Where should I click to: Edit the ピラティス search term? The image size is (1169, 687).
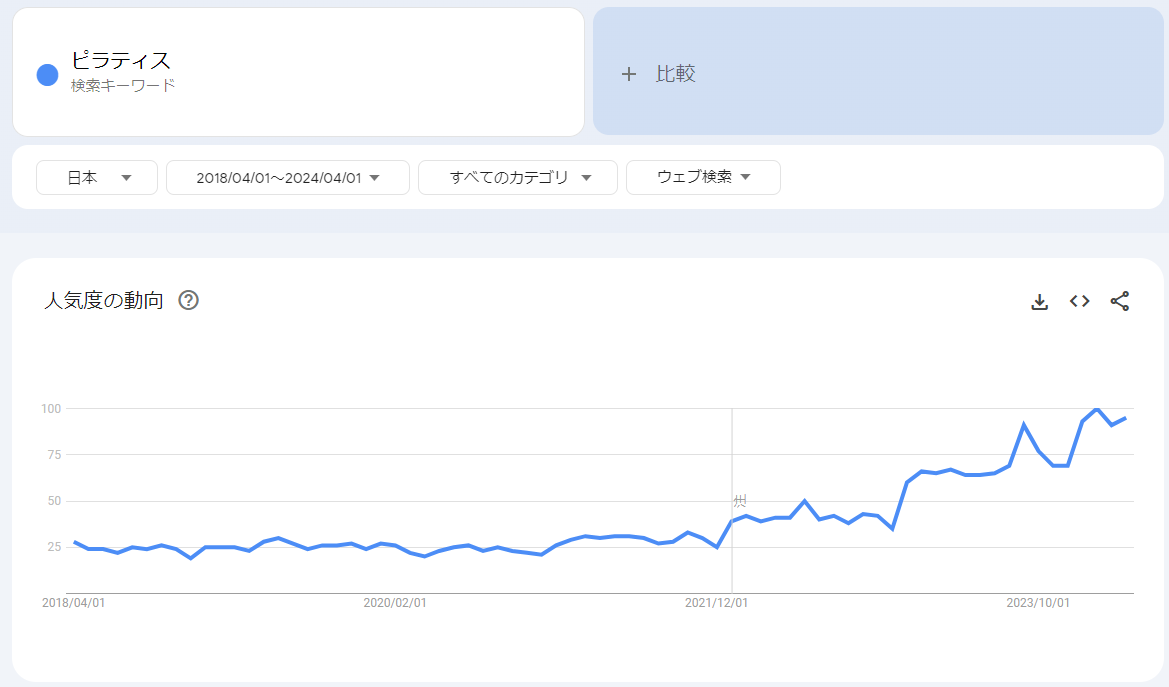click(x=121, y=61)
